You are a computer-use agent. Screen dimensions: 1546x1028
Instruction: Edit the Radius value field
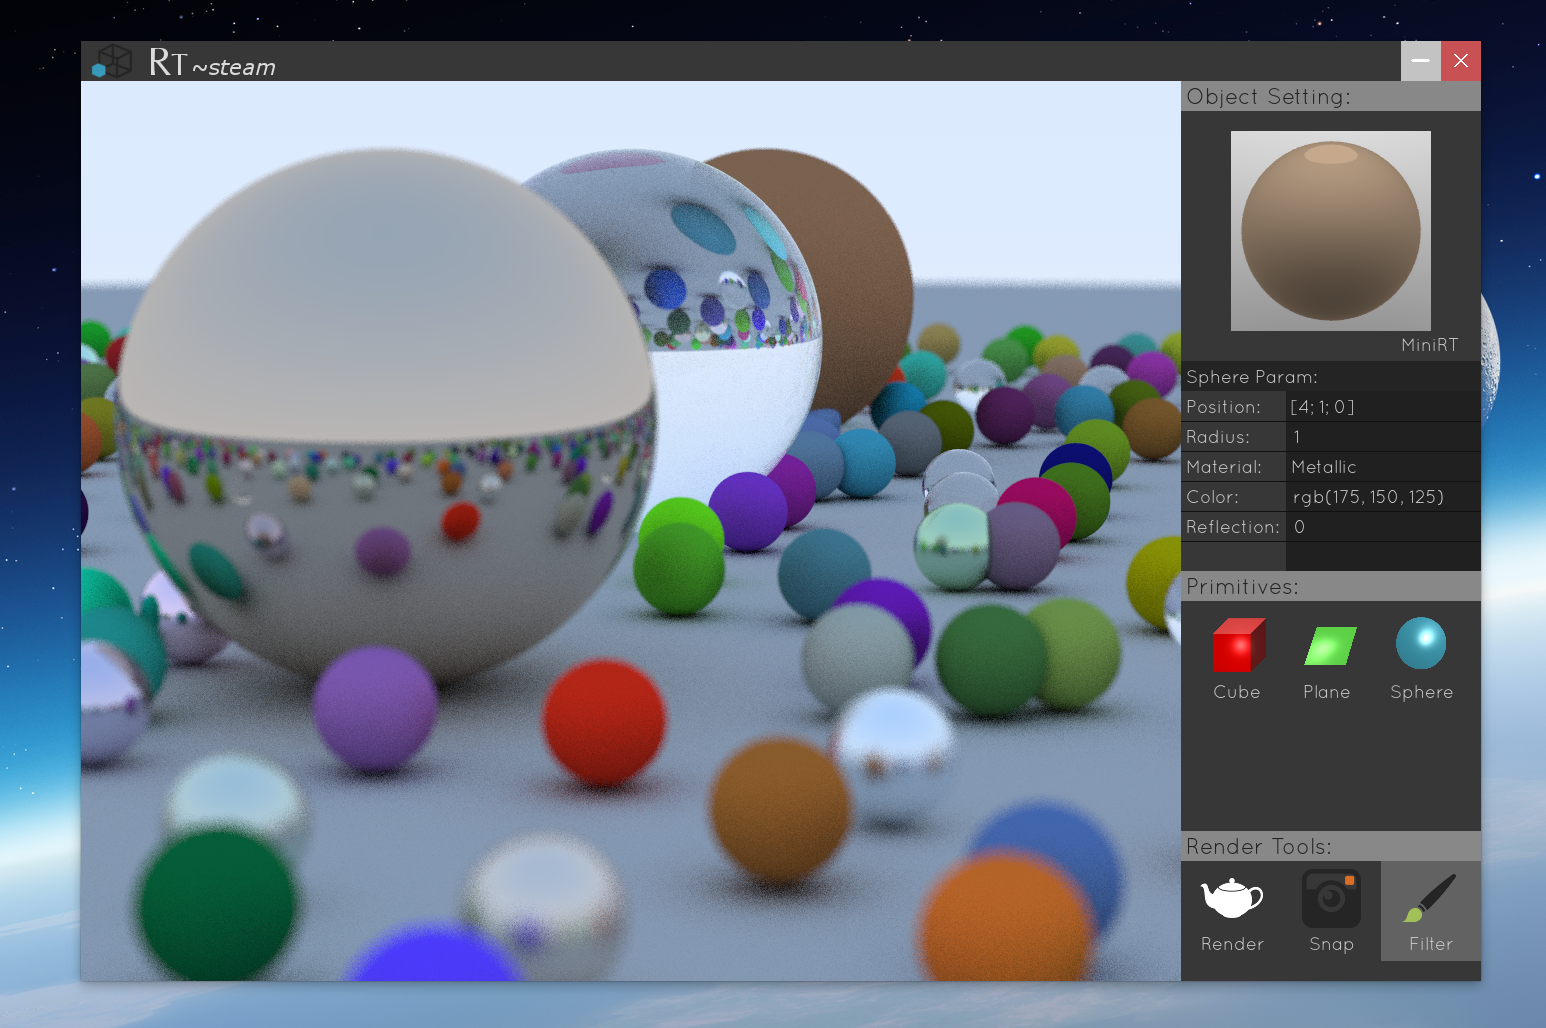[x=1383, y=437]
